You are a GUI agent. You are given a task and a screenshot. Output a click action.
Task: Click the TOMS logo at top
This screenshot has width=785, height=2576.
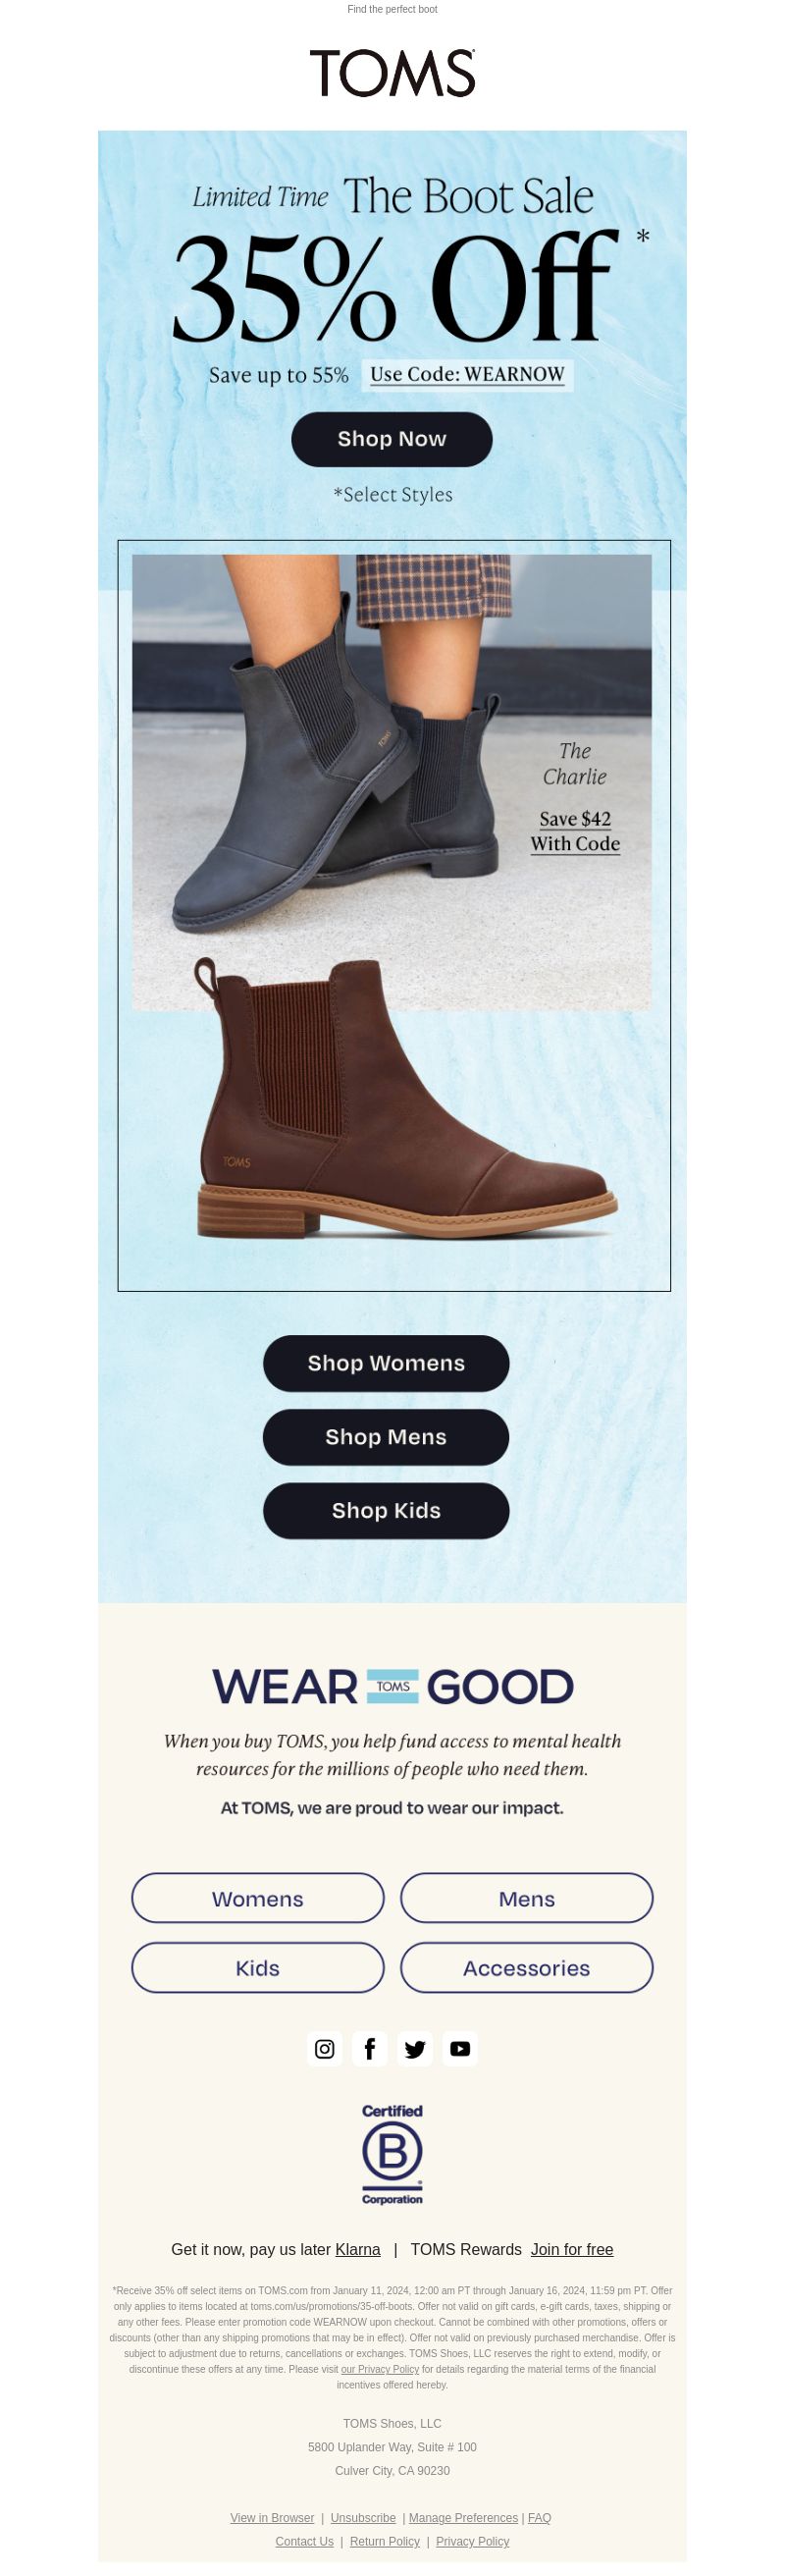pyautogui.click(x=392, y=73)
